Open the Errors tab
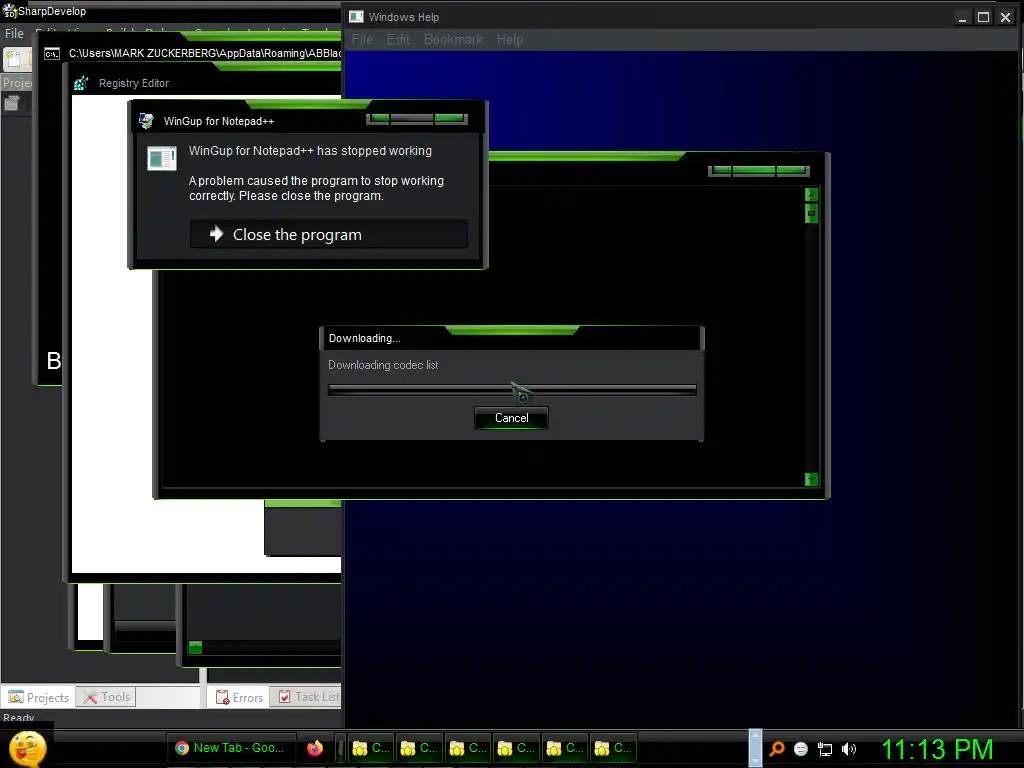This screenshot has width=1024, height=768. pos(239,697)
